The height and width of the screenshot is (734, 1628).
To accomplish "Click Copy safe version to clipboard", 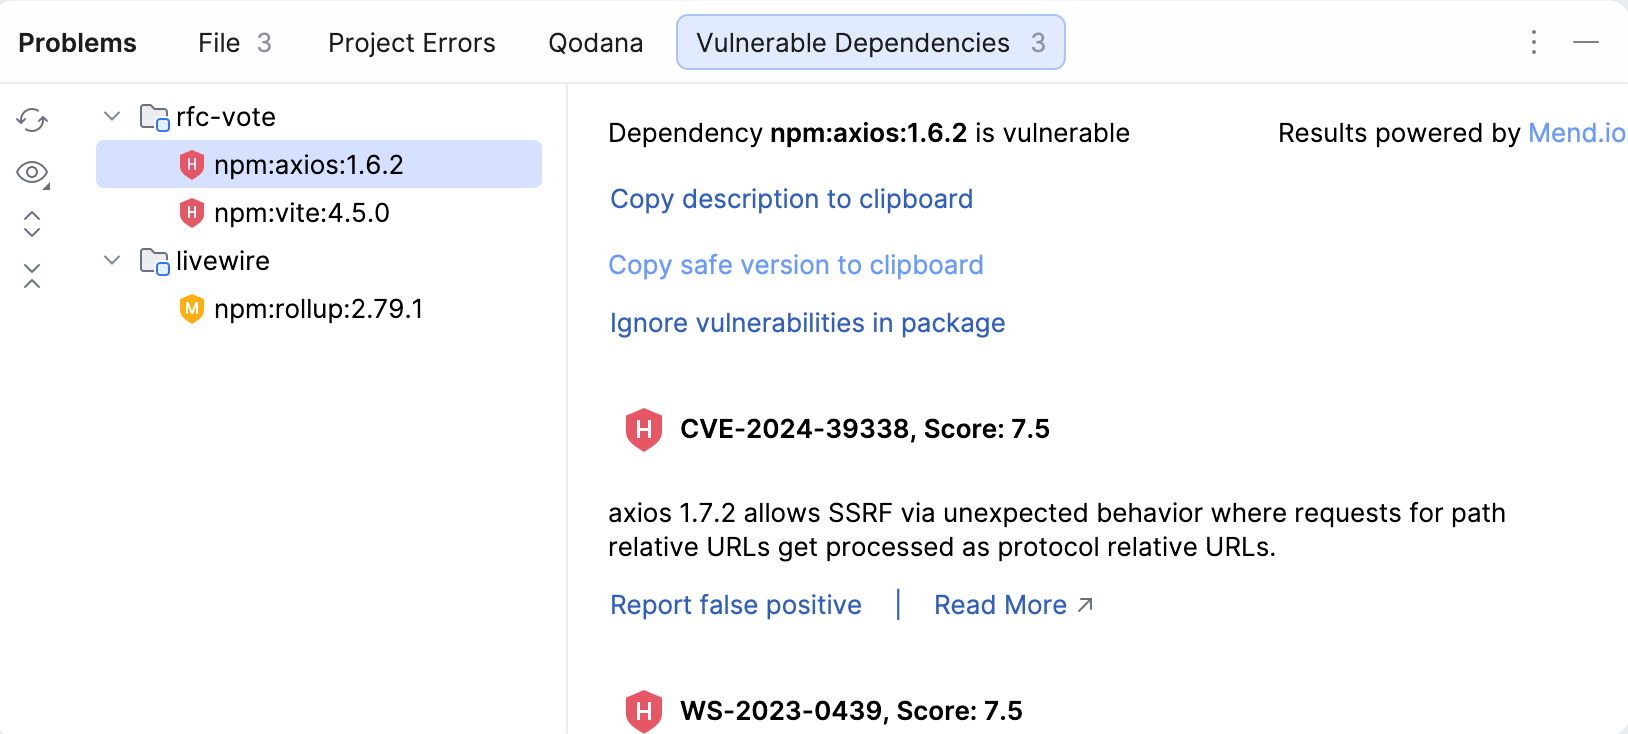I will pyautogui.click(x=795, y=265).
